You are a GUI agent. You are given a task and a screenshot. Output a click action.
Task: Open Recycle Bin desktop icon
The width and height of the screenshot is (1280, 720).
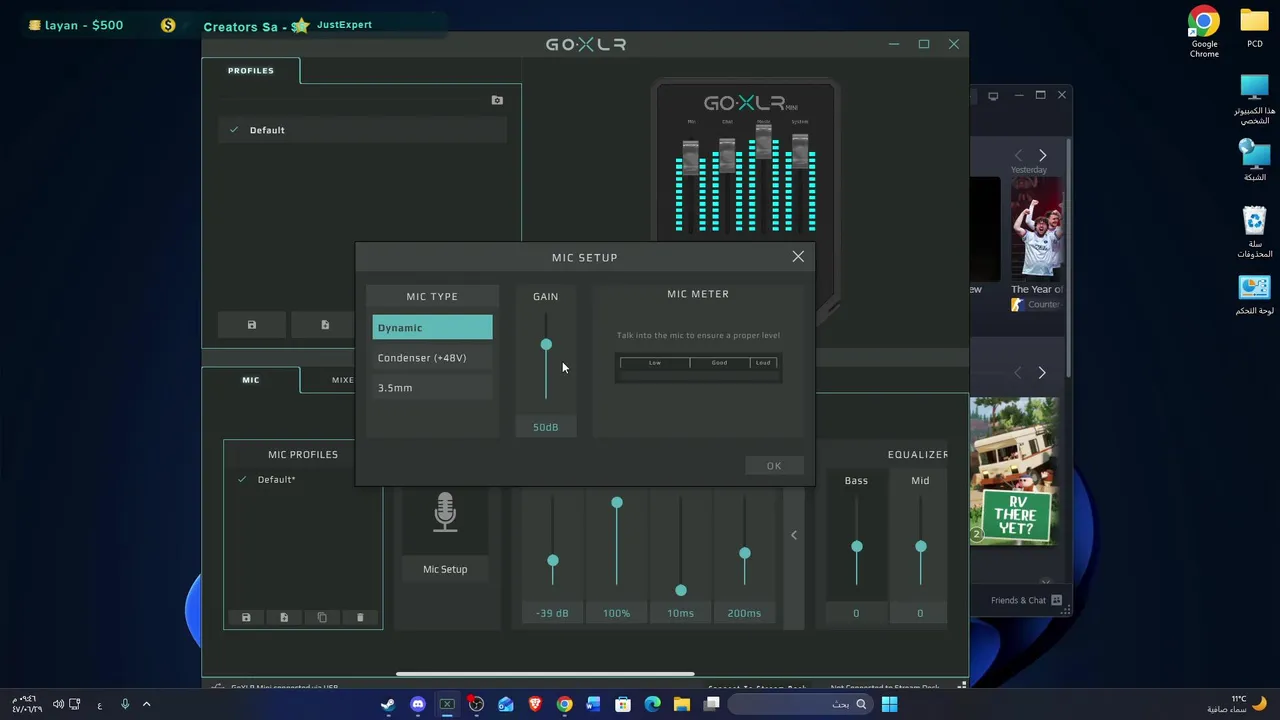(x=1254, y=232)
